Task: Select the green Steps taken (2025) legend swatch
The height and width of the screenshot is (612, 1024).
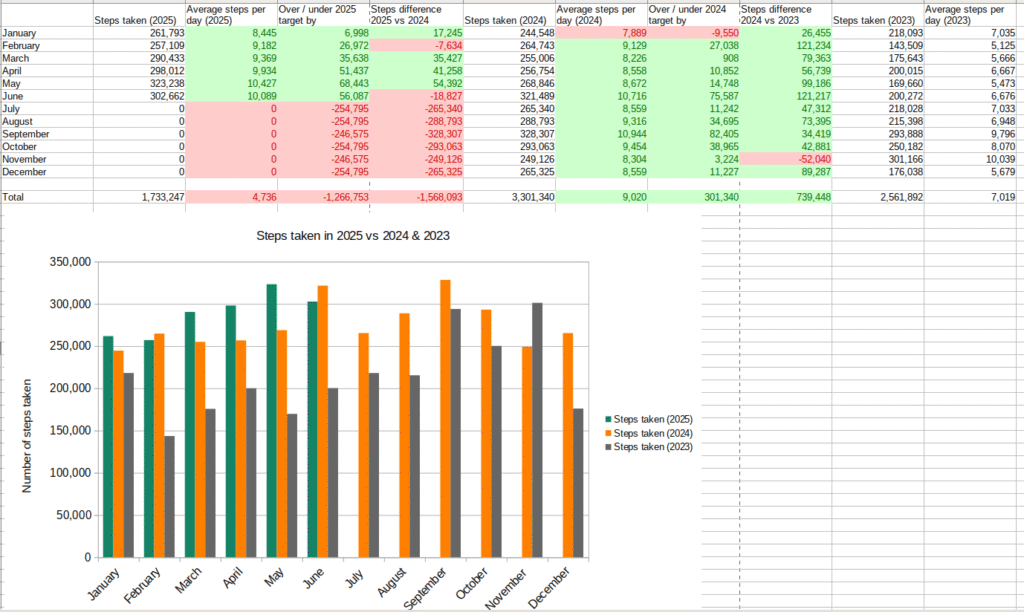Action: point(609,419)
